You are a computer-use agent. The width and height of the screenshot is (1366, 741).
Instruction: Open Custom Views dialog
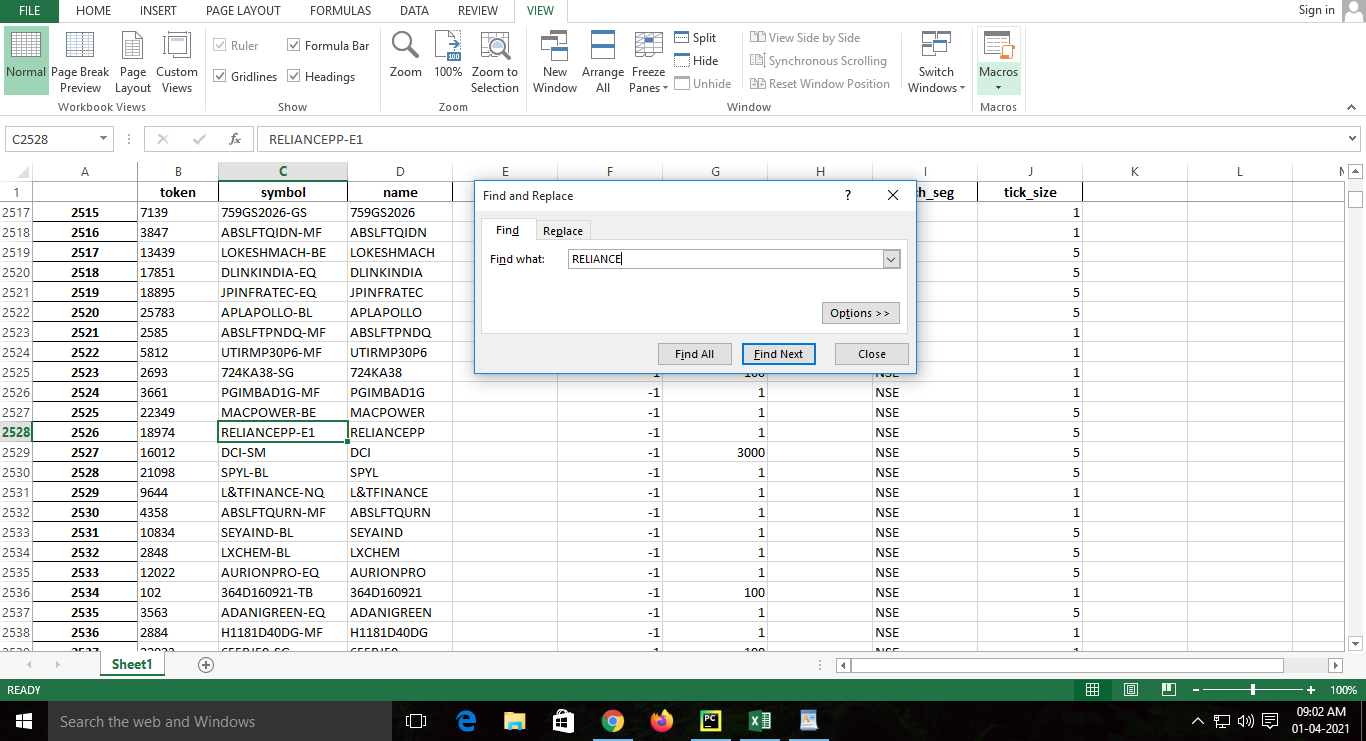point(177,60)
